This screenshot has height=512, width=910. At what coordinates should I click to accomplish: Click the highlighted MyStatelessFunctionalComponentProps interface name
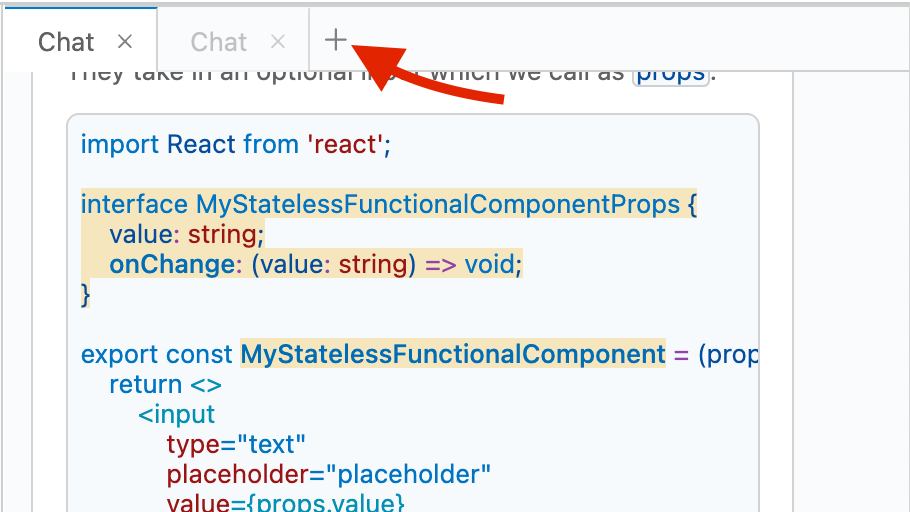[438, 204]
